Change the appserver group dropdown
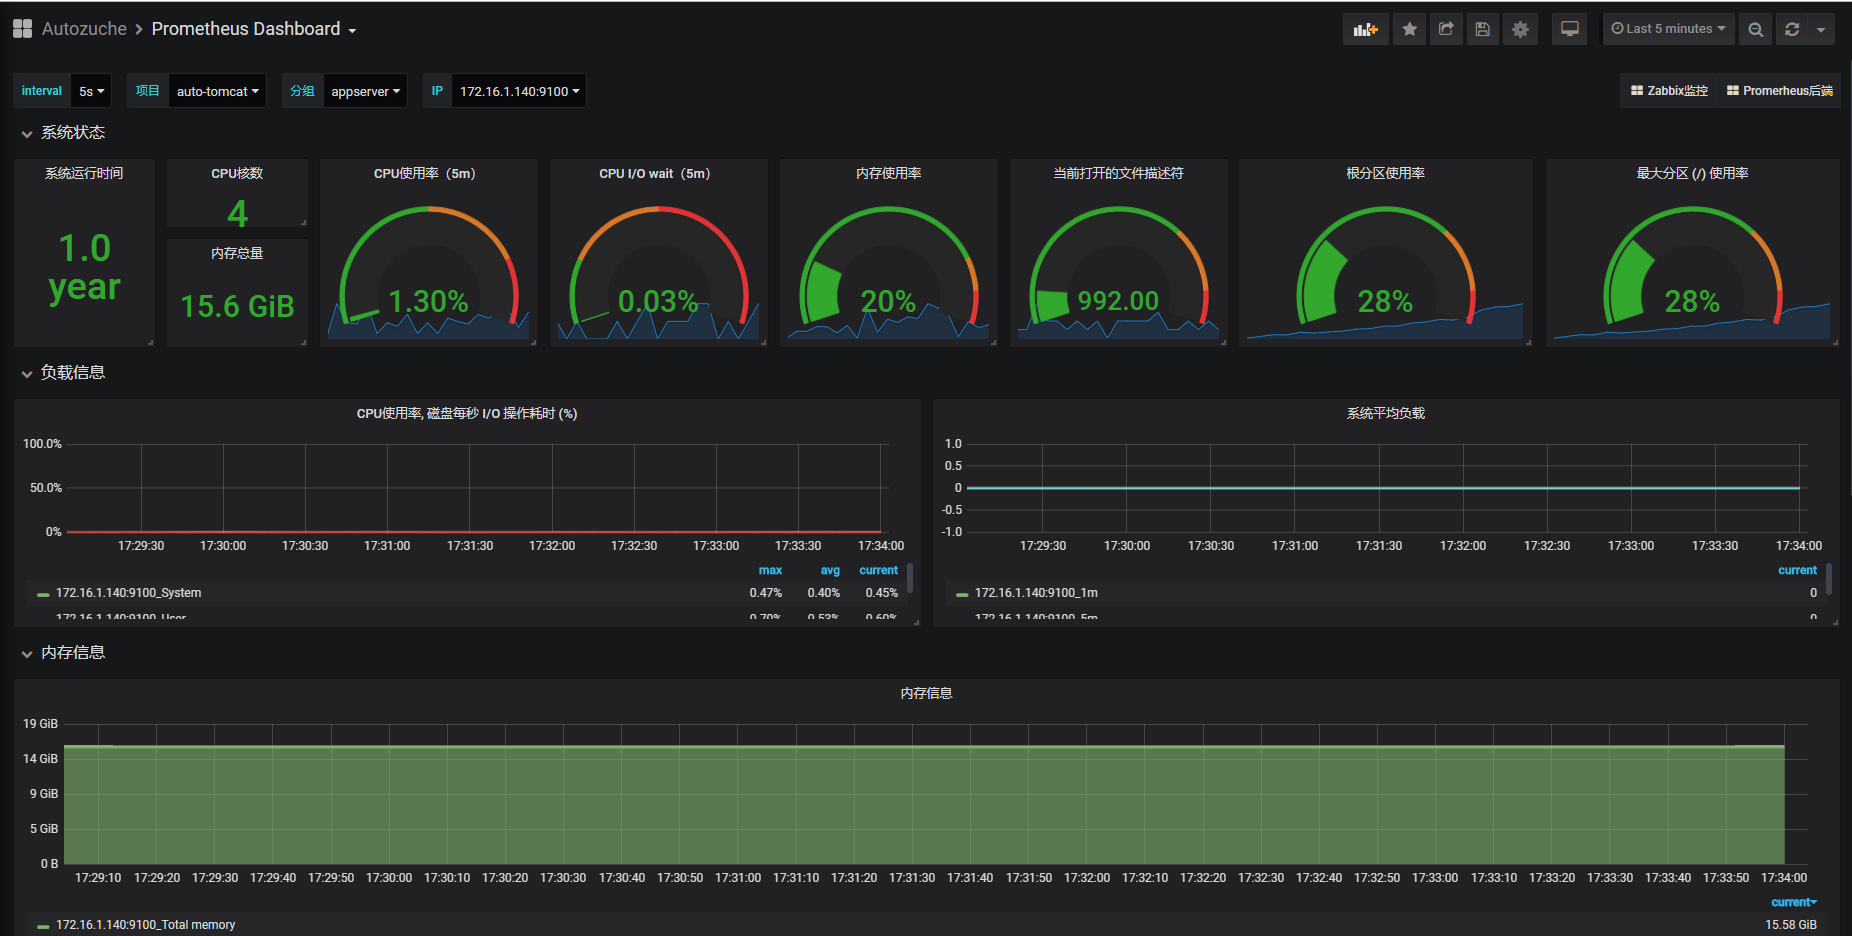1852x936 pixels. [x=365, y=91]
